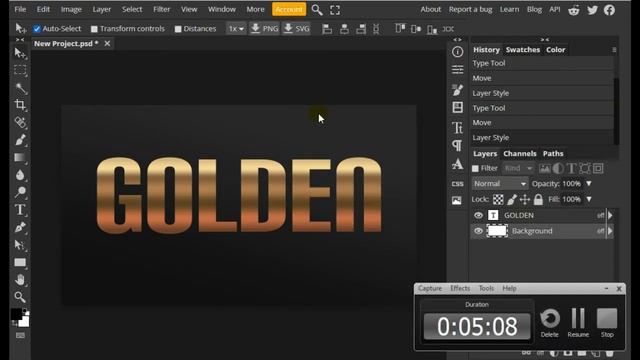The image size is (640, 360).
Task: Select the Rectangle shape tool
Action: coord(20,262)
